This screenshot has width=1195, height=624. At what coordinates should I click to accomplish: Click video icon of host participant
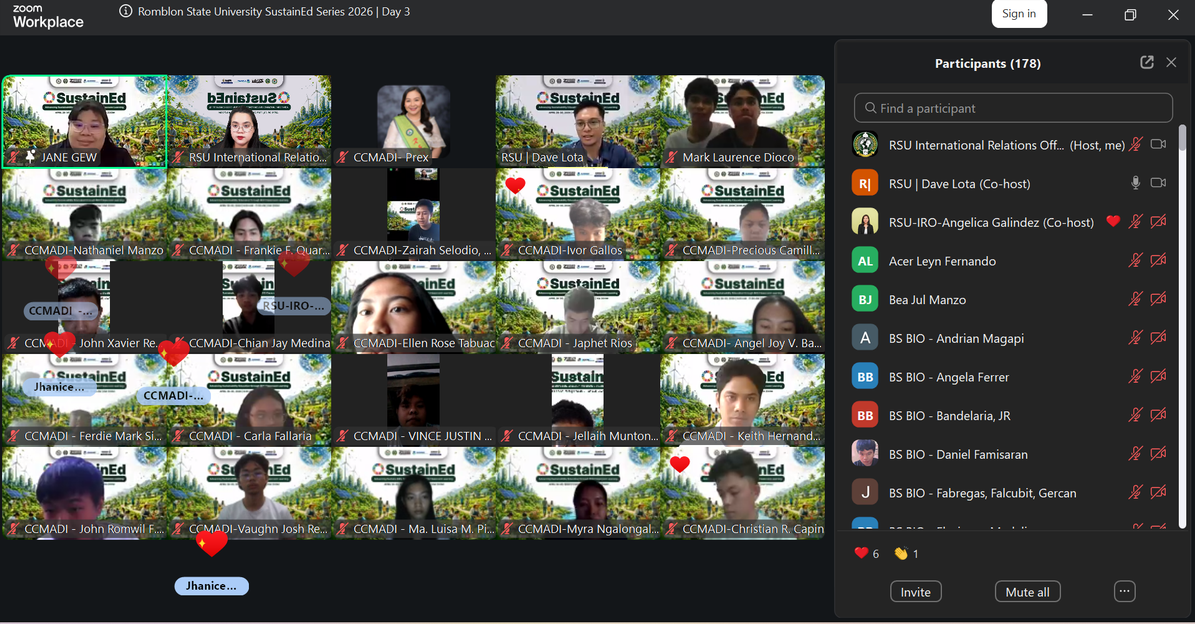(x=1158, y=145)
